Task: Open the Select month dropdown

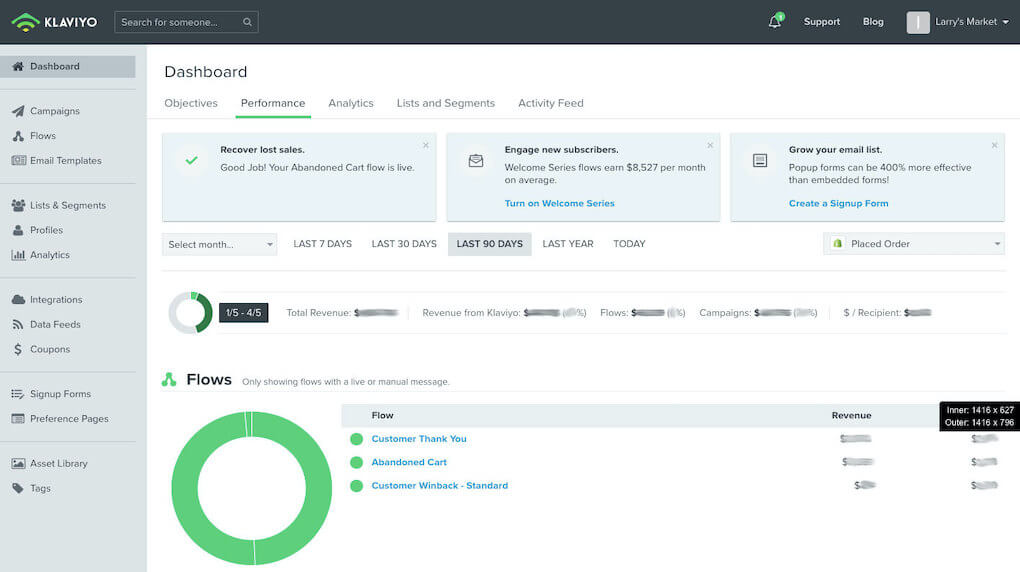Action: tap(220, 244)
